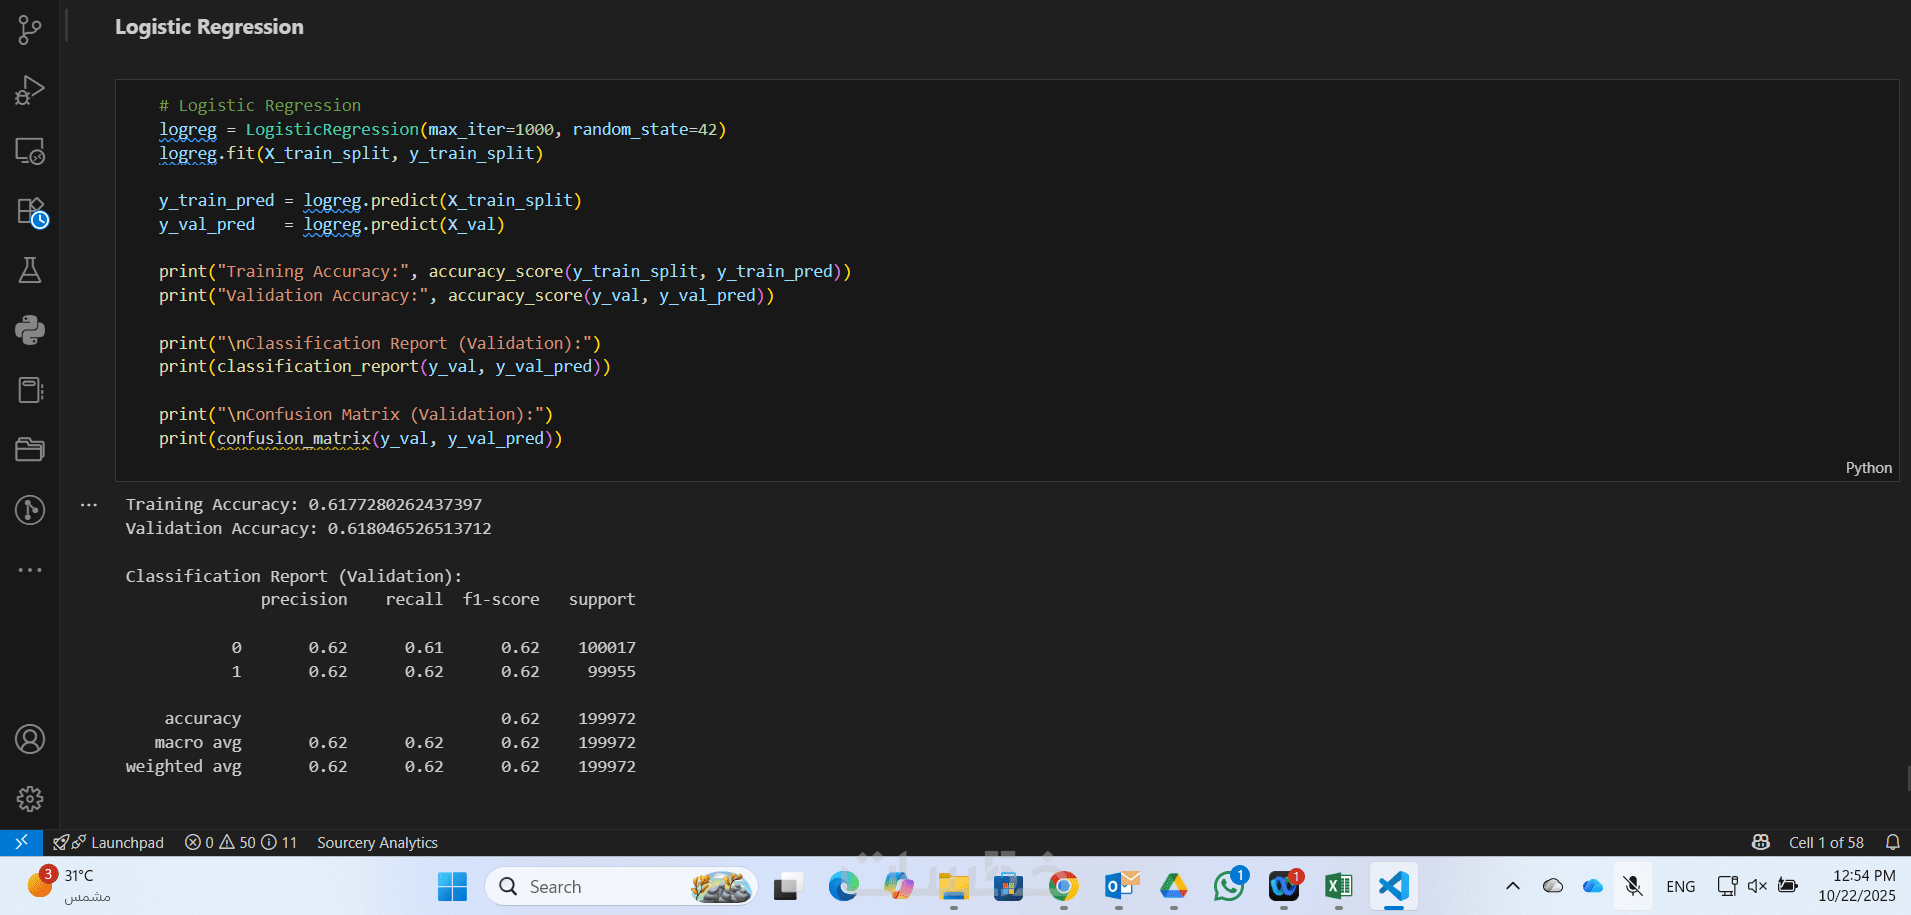Show additional activity bar views
Screen dimensions: 1911x915
point(30,570)
